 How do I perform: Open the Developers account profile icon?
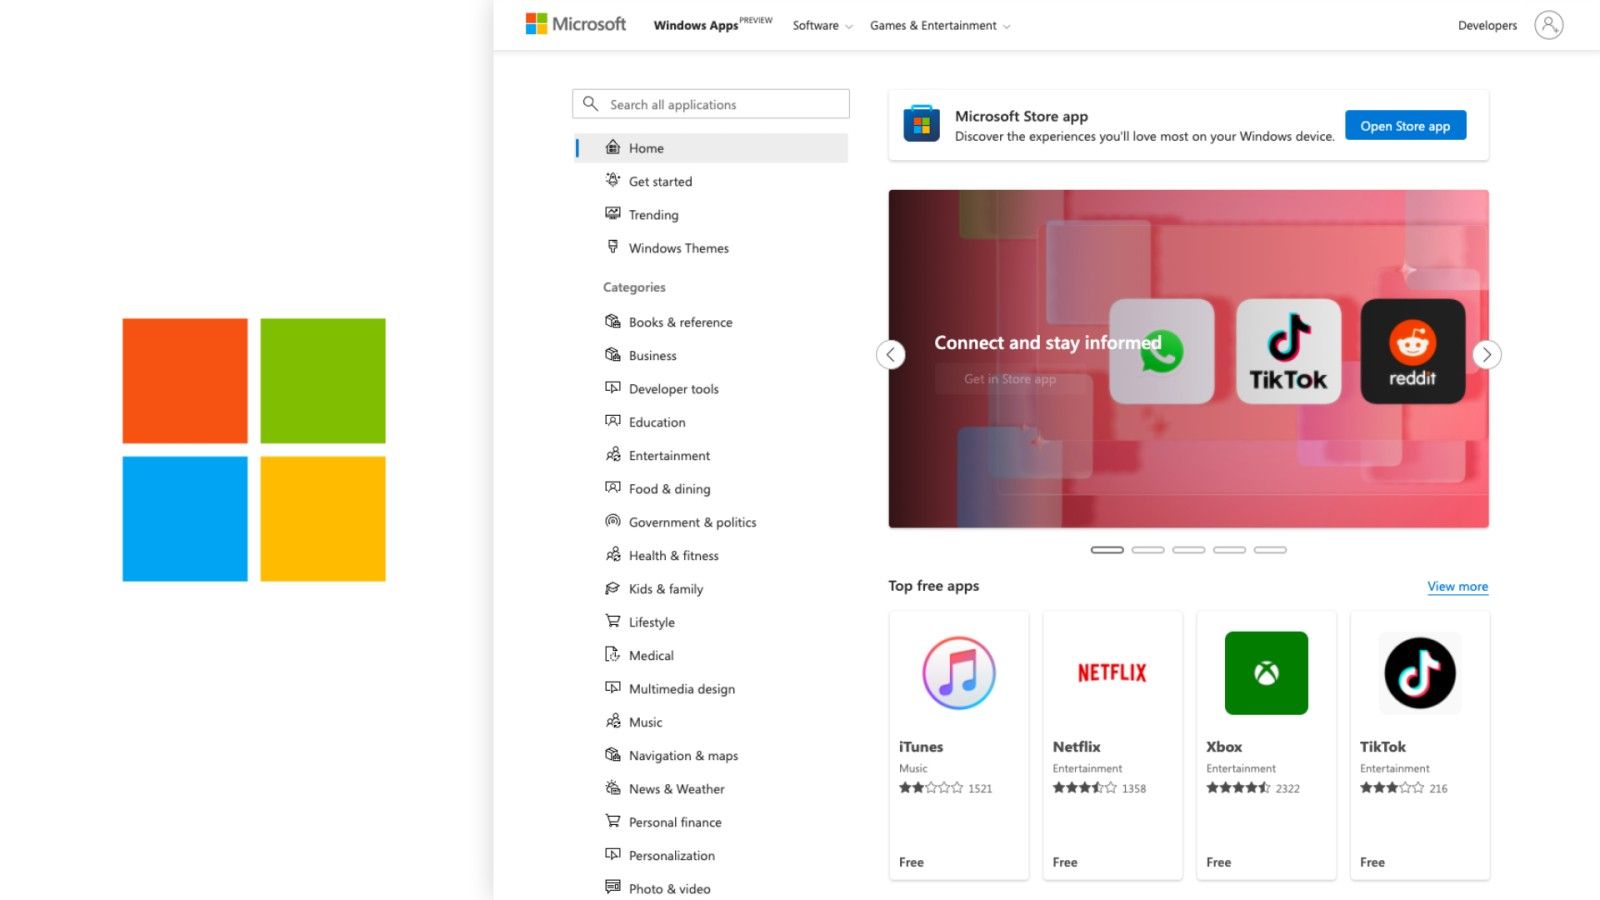coord(1549,25)
